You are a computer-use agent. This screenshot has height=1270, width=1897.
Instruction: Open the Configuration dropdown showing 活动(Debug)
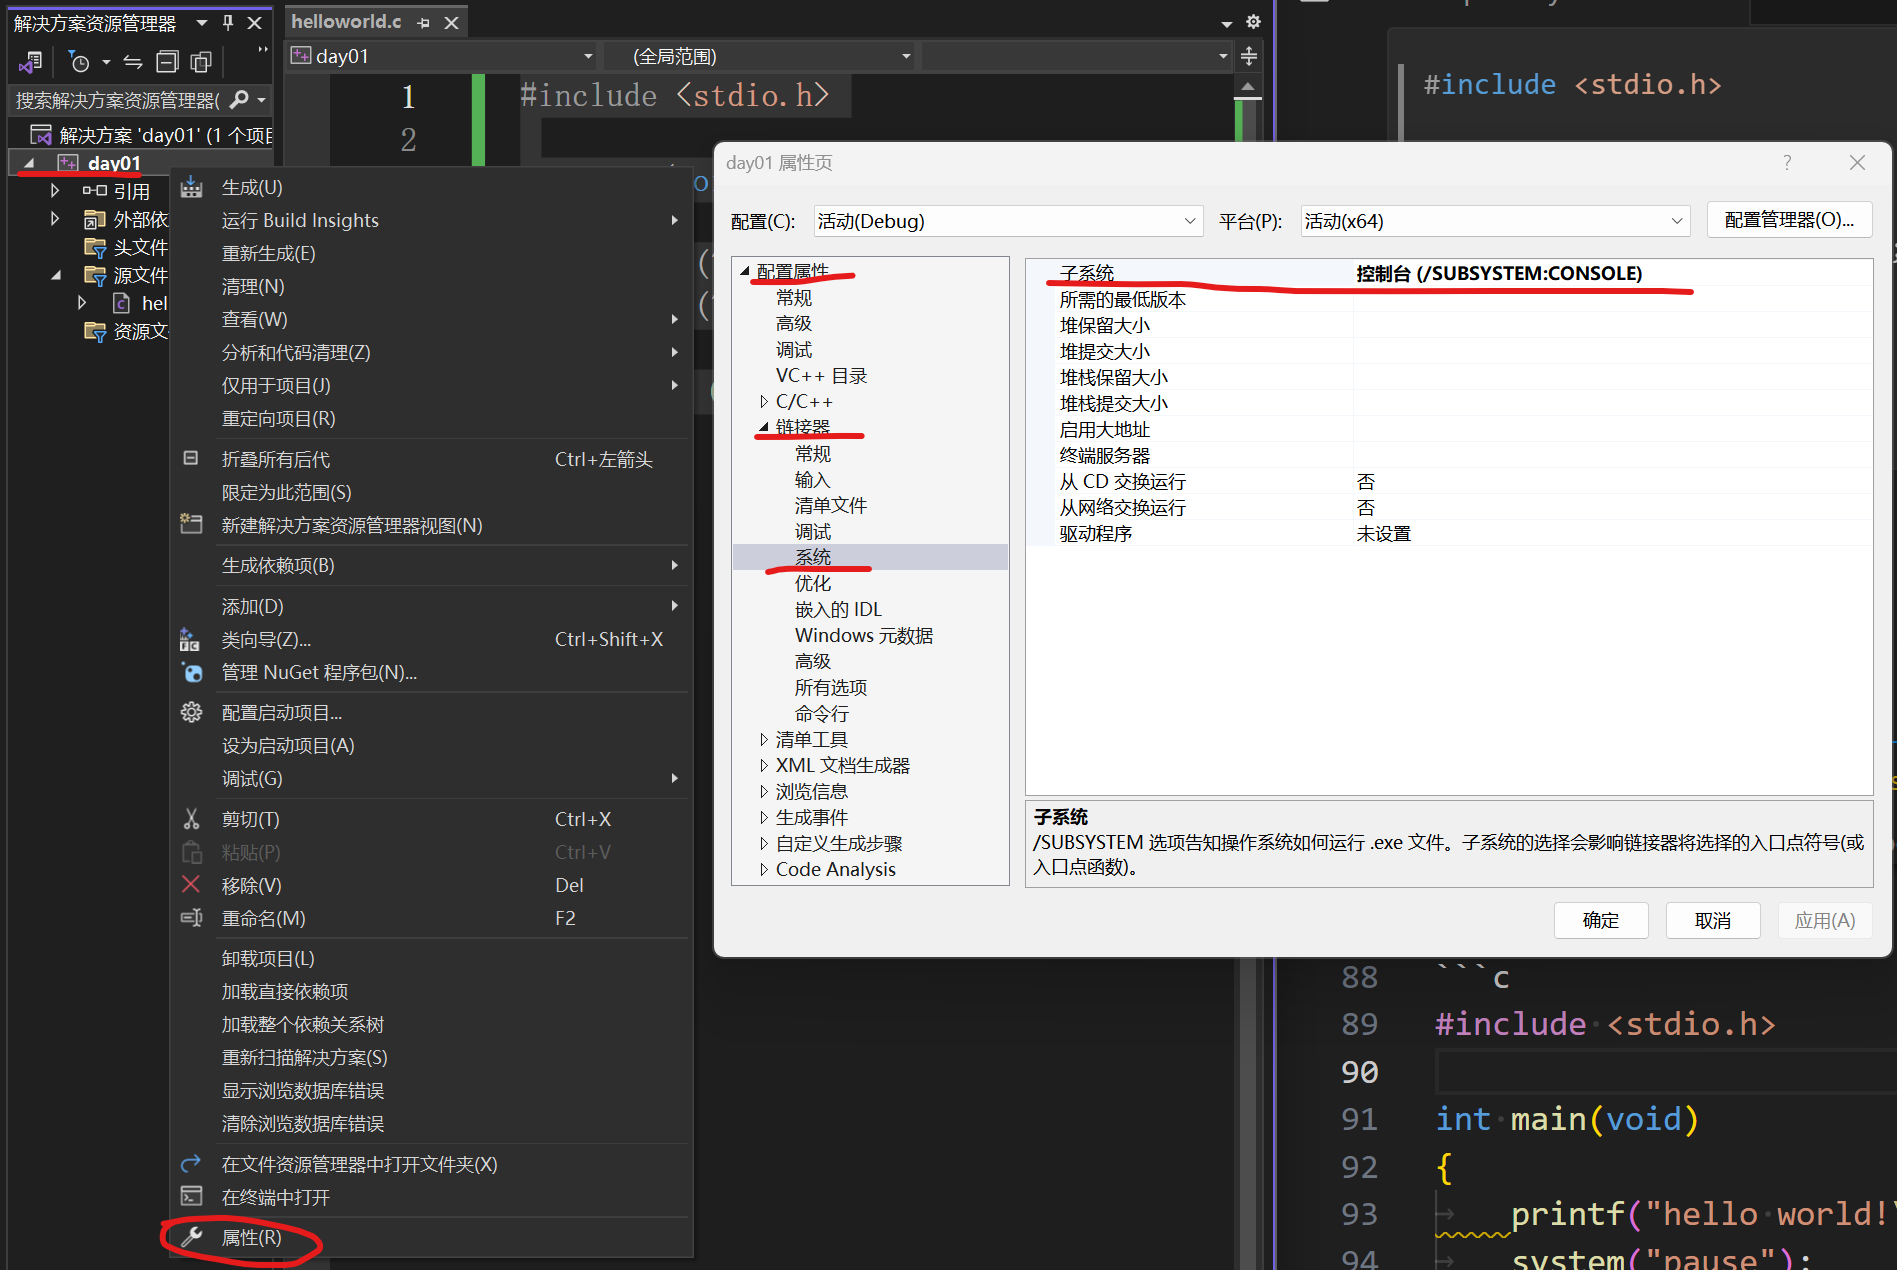1008,221
